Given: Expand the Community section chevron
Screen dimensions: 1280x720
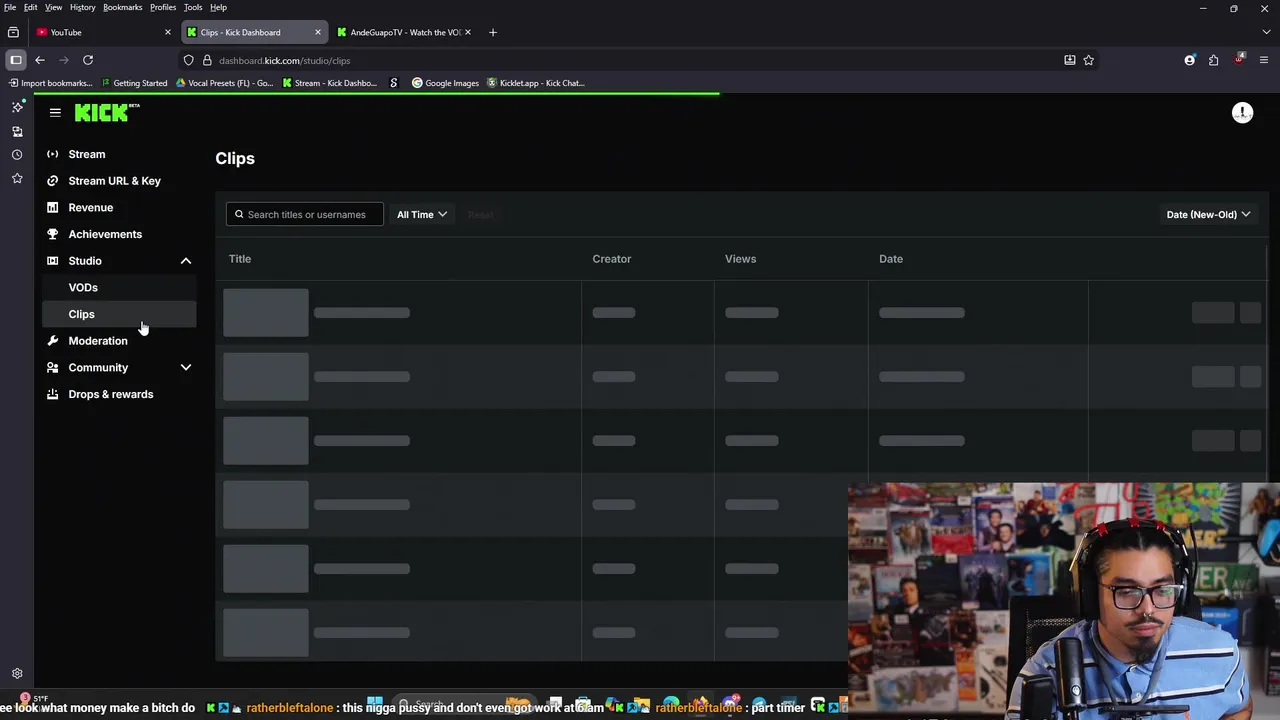Looking at the screenshot, I should coord(186,368).
